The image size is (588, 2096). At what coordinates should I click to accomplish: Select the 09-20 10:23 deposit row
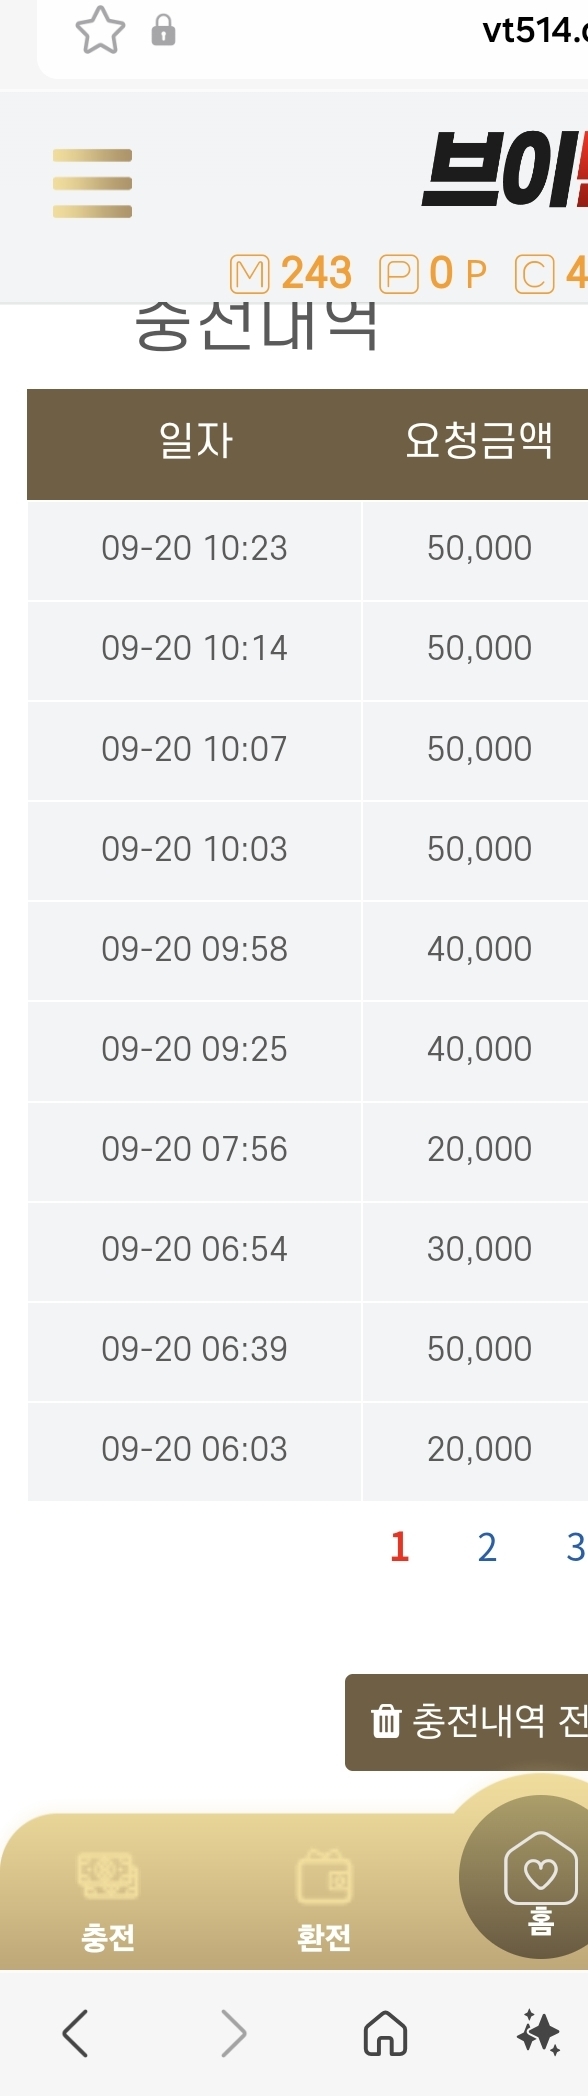[307, 549]
